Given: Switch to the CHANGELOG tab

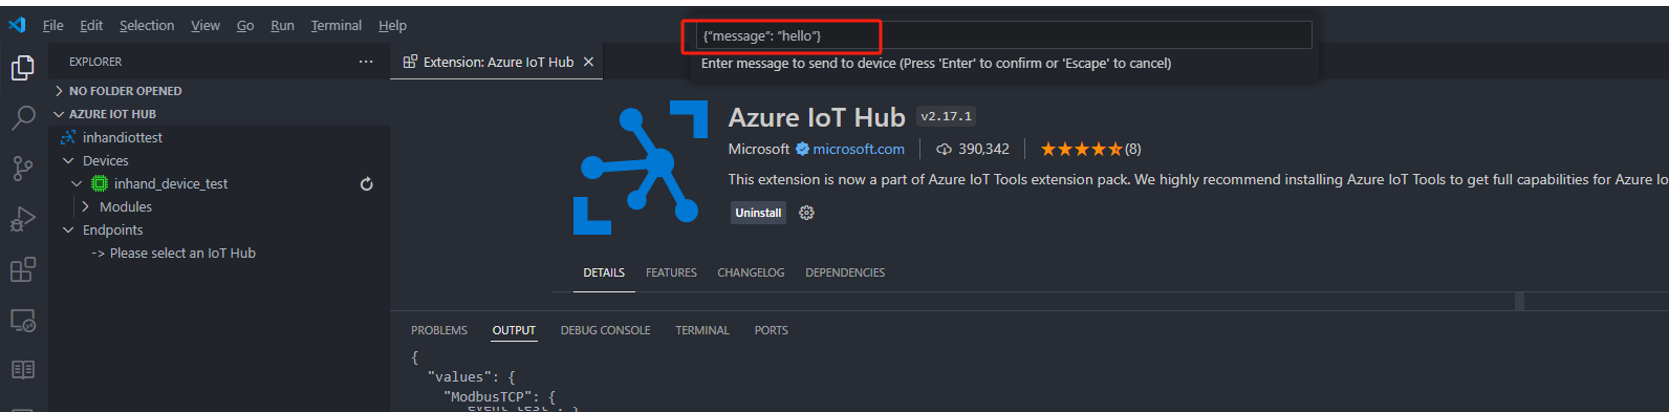Looking at the screenshot, I should pyautogui.click(x=750, y=273).
